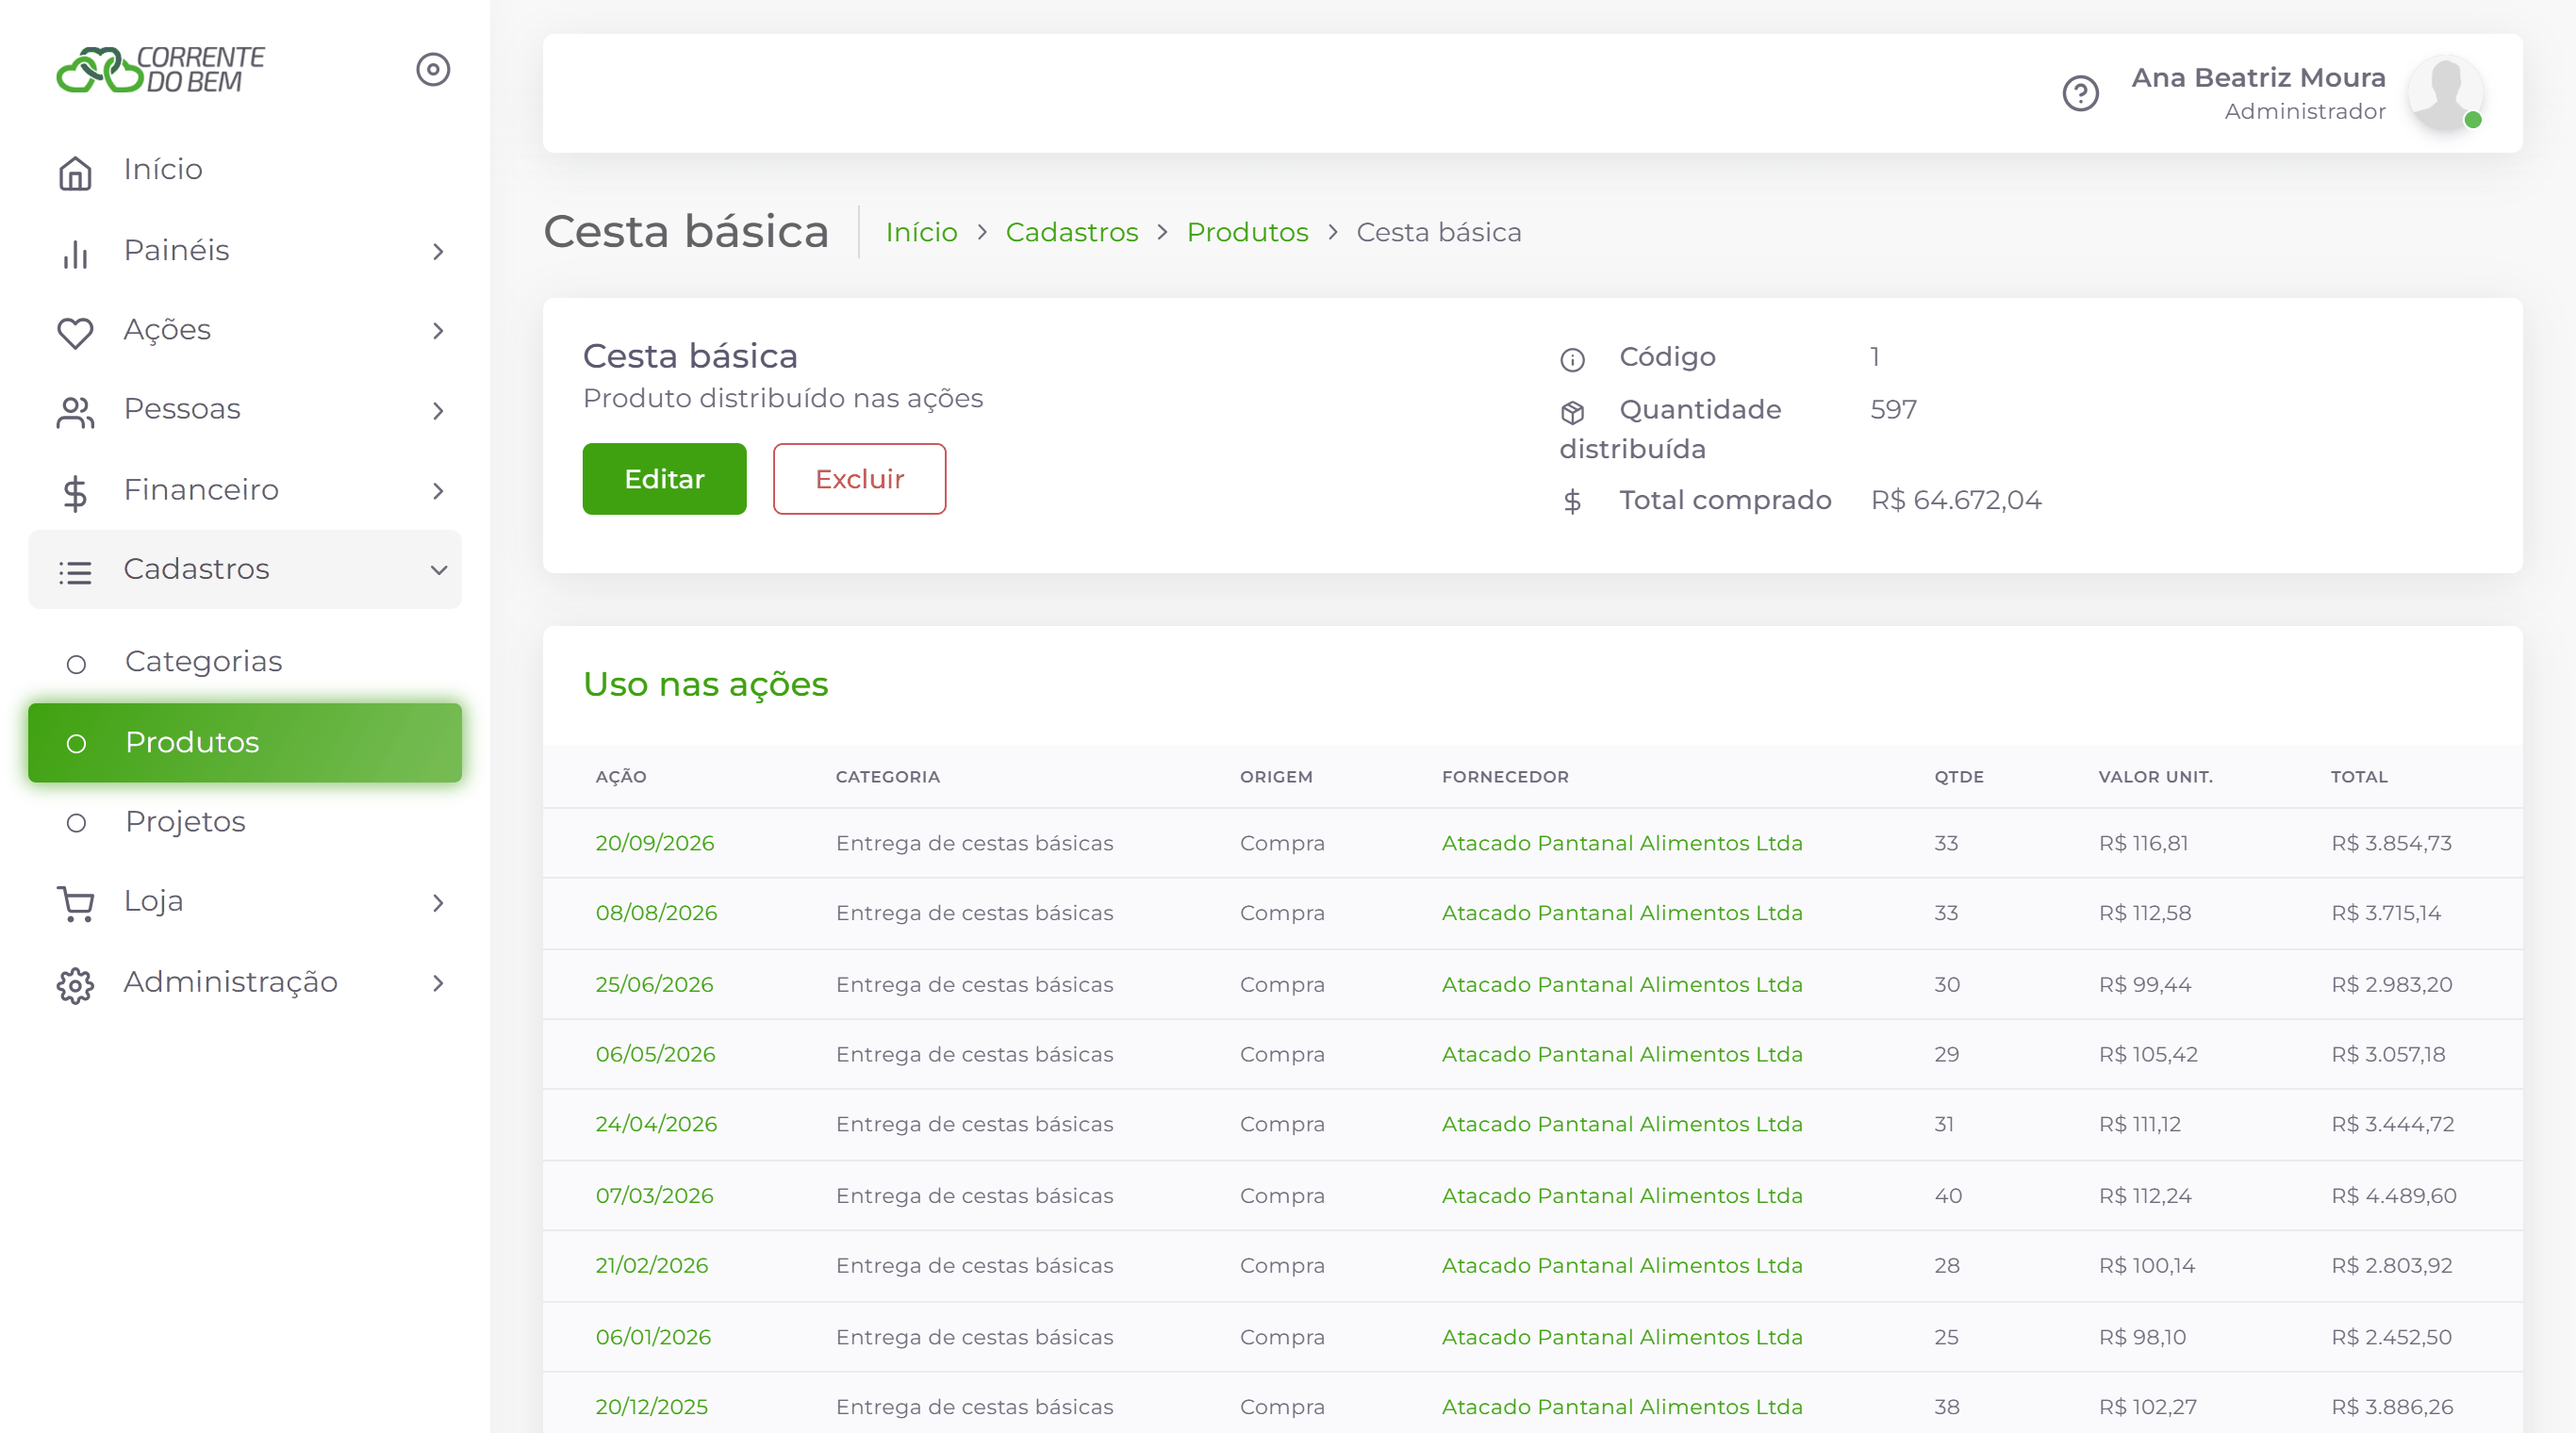Collapse the Cadastros menu section
The height and width of the screenshot is (1433, 2576).
(x=245, y=569)
